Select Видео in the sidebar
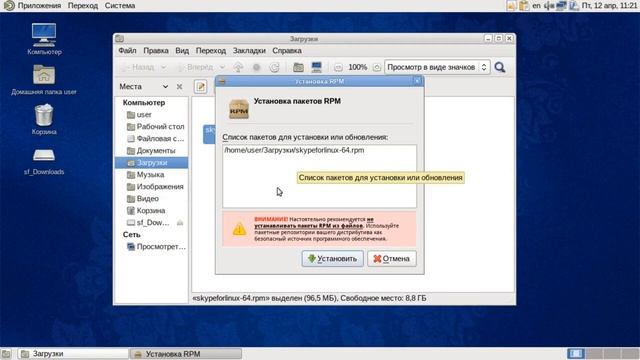 pyautogui.click(x=152, y=199)
